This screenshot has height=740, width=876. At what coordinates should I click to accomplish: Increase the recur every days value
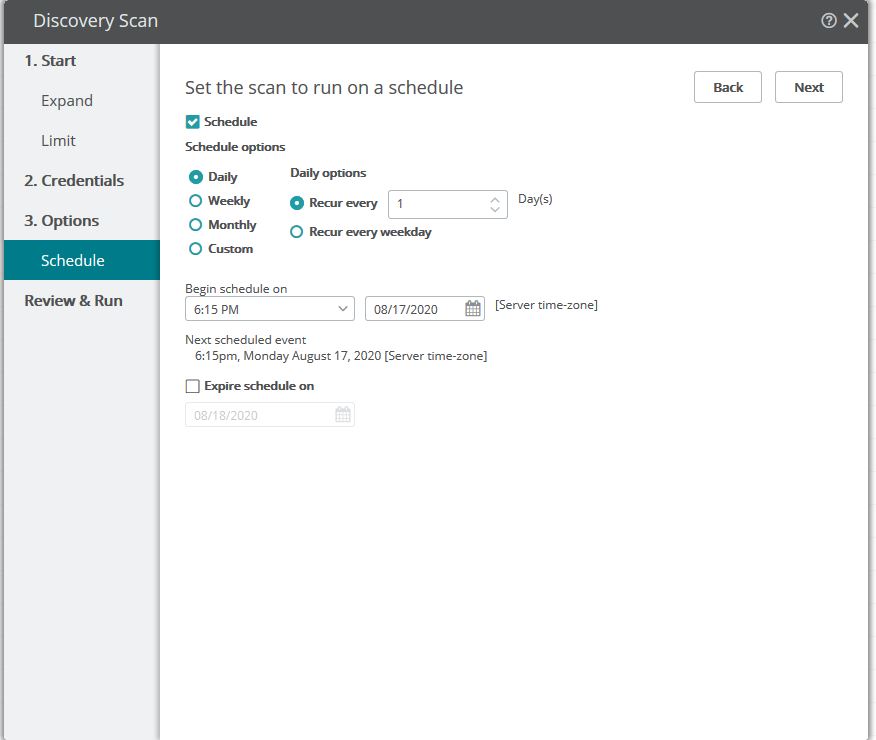[495, 199]
